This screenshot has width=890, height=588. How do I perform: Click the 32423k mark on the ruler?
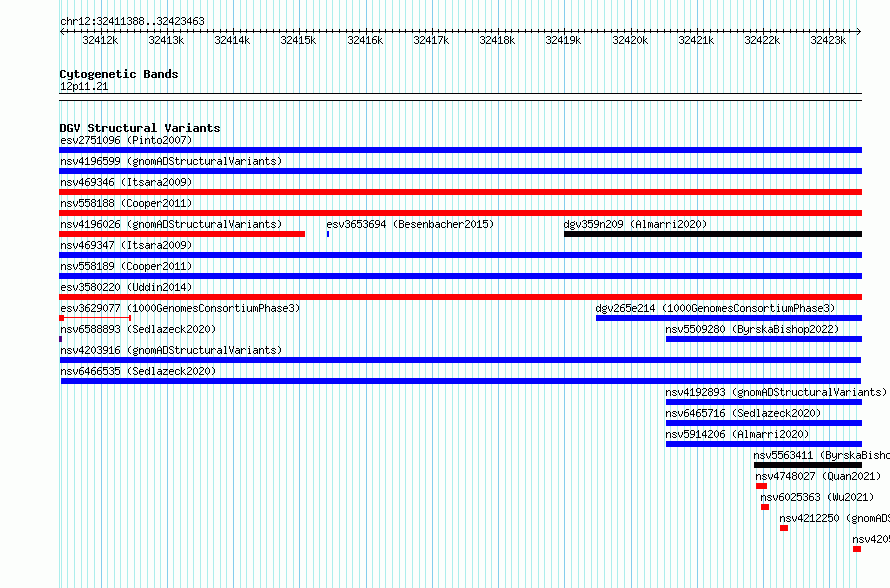(x=828, y=40)
